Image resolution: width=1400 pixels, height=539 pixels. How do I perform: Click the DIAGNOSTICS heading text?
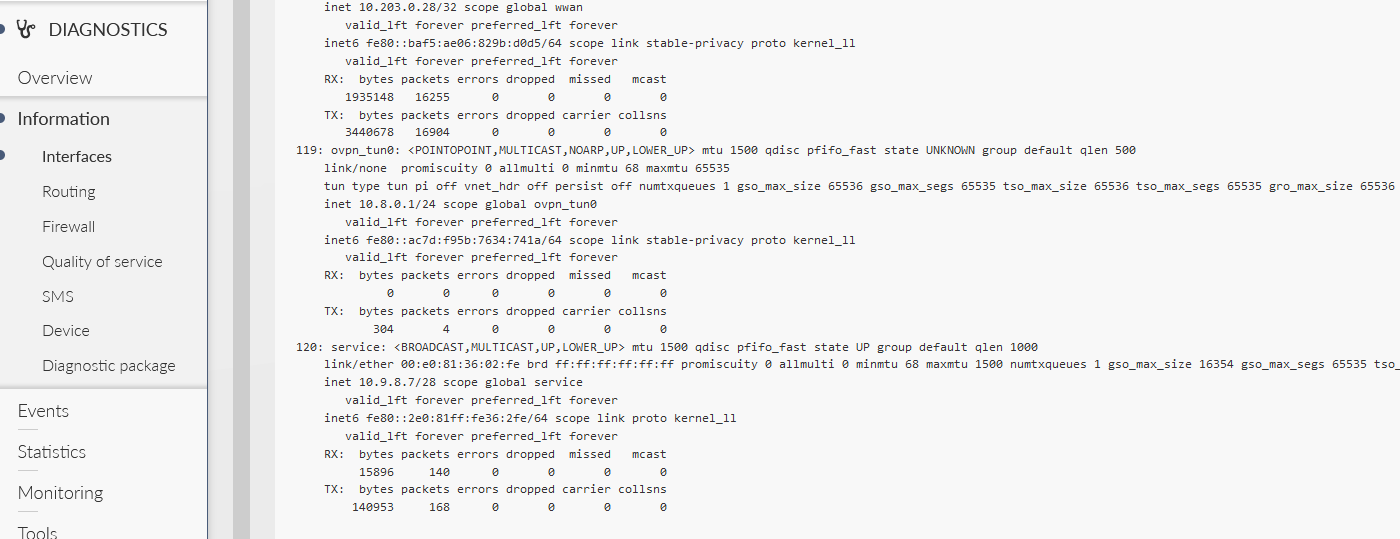pyautogui.click(x=108, y=30)
